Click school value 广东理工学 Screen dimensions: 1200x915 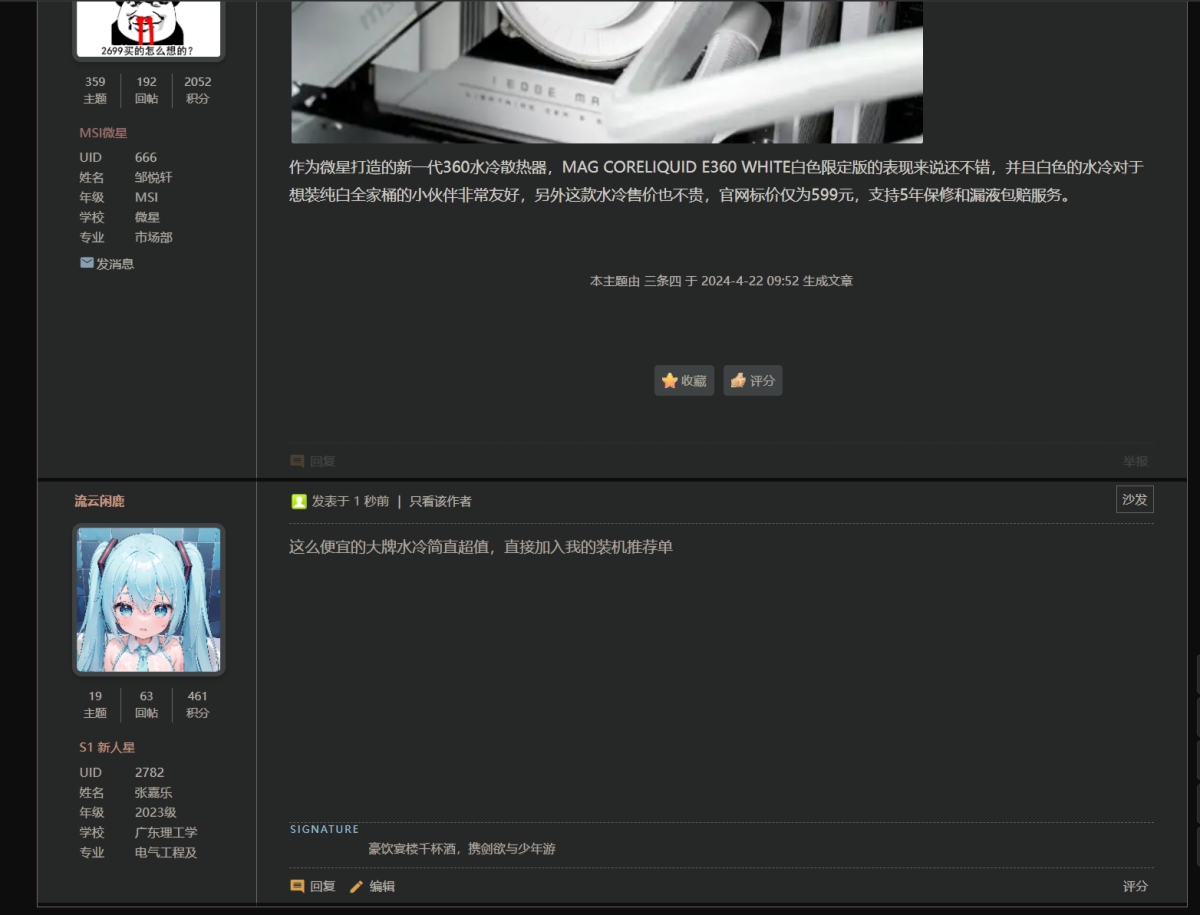click(x=166, y=832)
